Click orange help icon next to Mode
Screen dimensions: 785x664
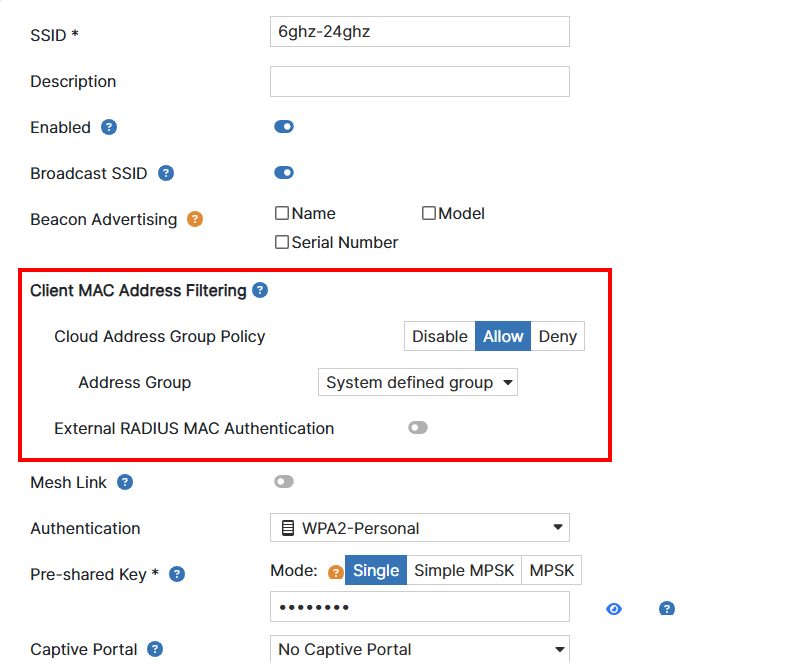click(x=336, y=573)
